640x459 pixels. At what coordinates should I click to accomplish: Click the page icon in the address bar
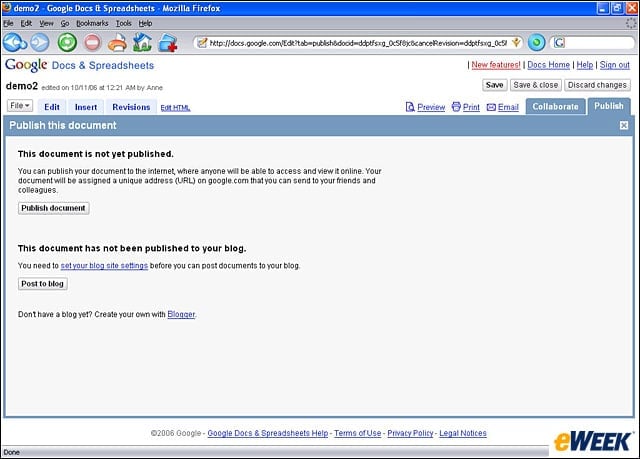pos(202,42)
